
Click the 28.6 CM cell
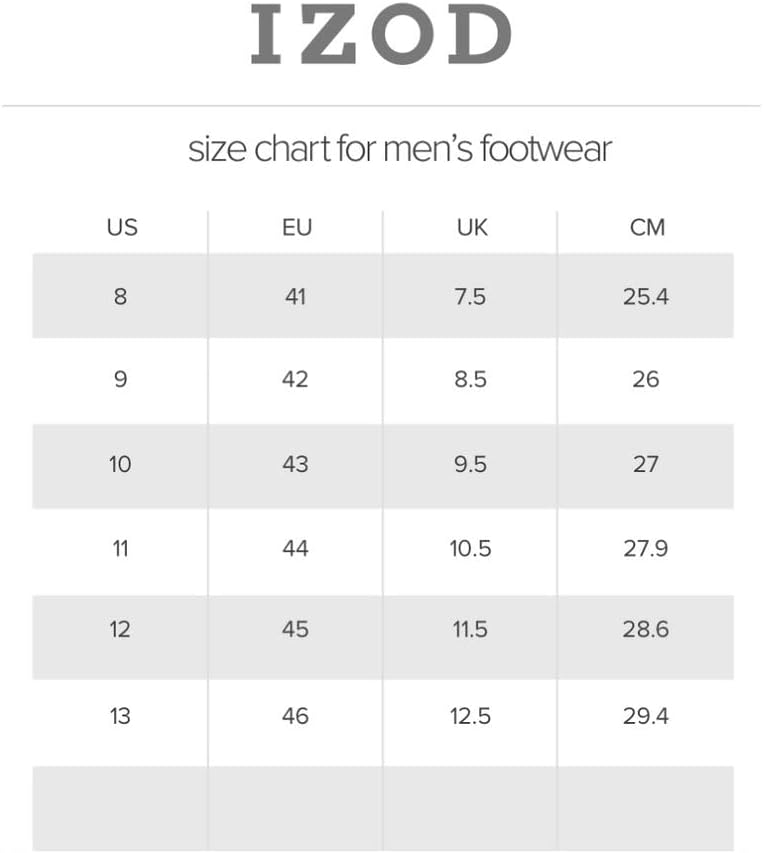pos(646,629)
